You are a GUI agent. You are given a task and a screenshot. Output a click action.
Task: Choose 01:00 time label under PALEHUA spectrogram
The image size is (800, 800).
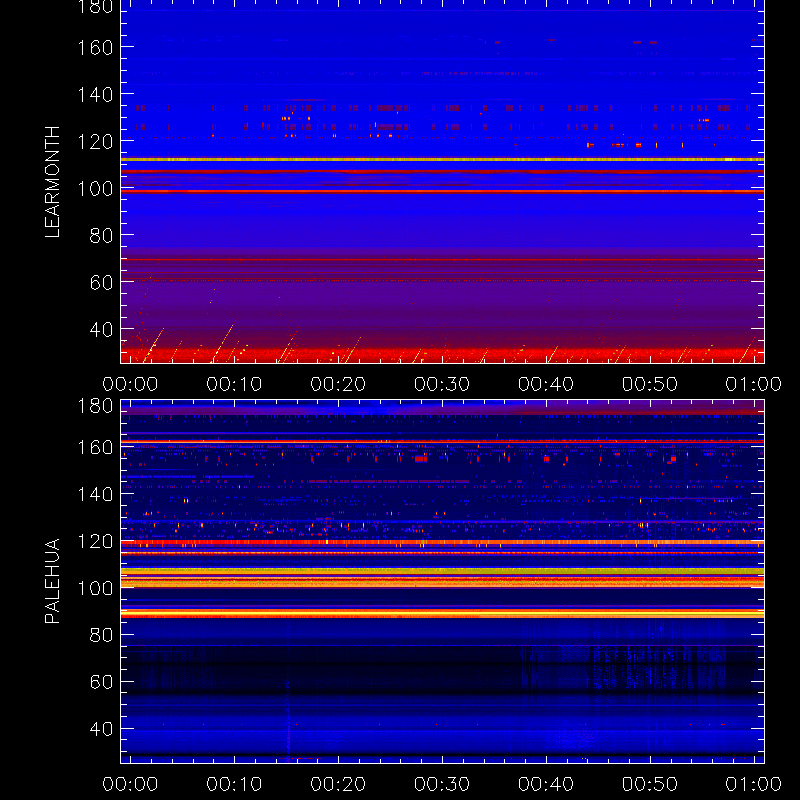[x=754, y=784]
